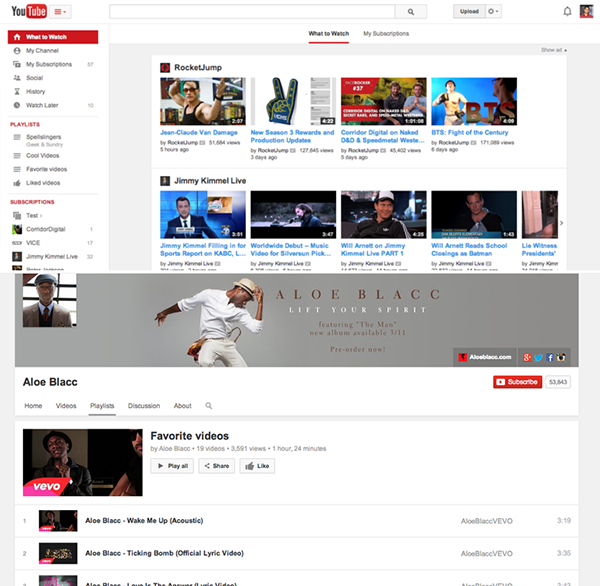
Task: Open the Google+ icon on banner
Action: pos(527,357)
